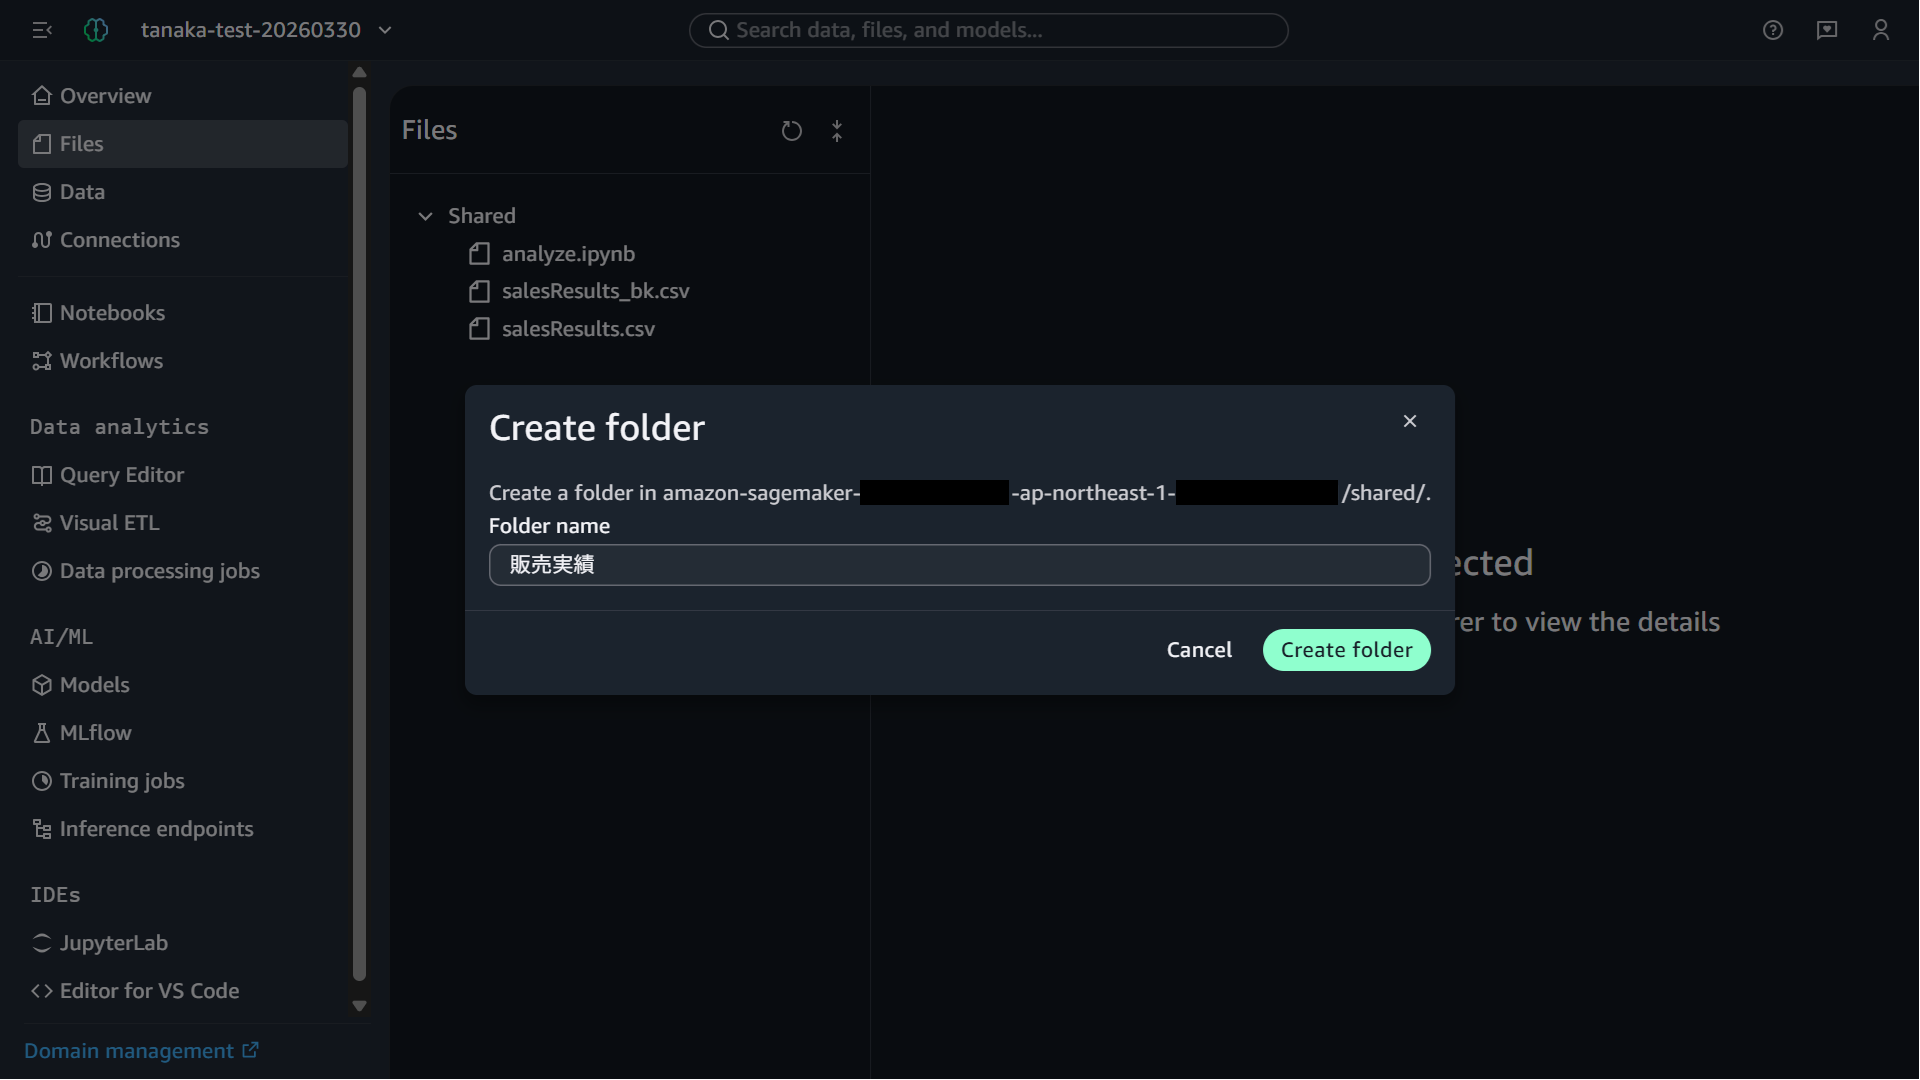
Task: Click the sidebar scrollbar down arrow
Action: point(359,1006)
